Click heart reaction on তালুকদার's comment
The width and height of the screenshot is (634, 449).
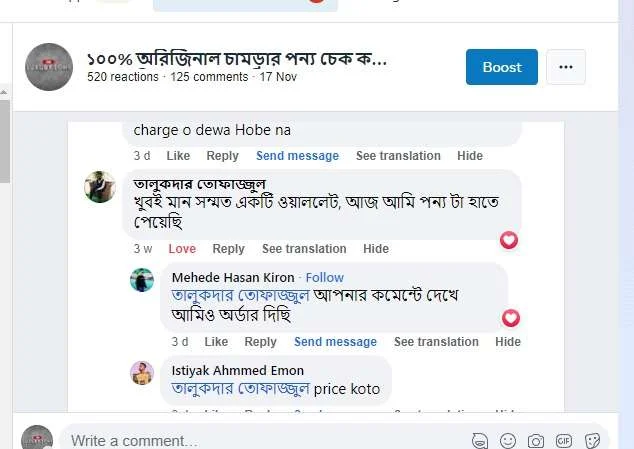point(509,240)
